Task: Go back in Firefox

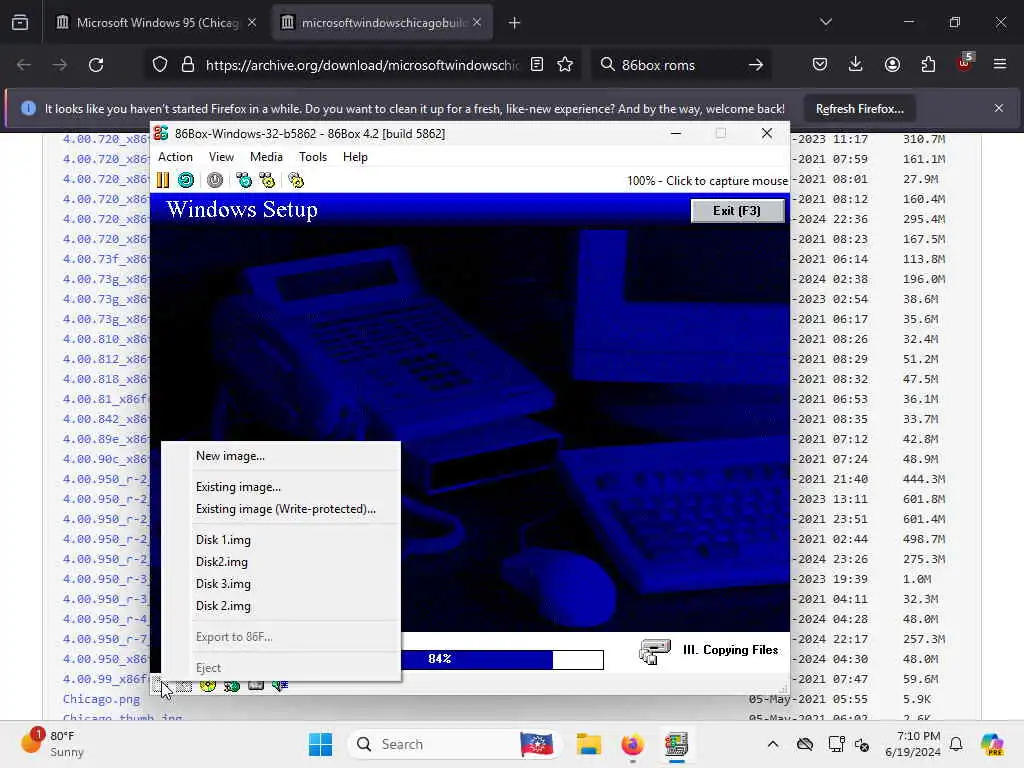Action: pyautogui.click(x=24, y=65)
